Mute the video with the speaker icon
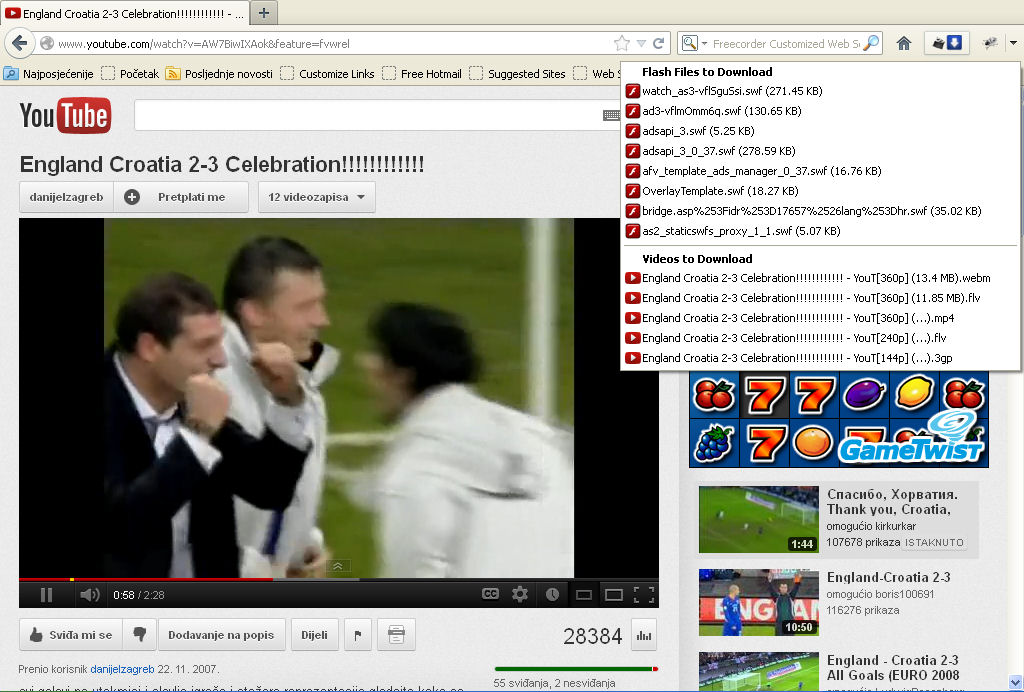 coord(89,595)
